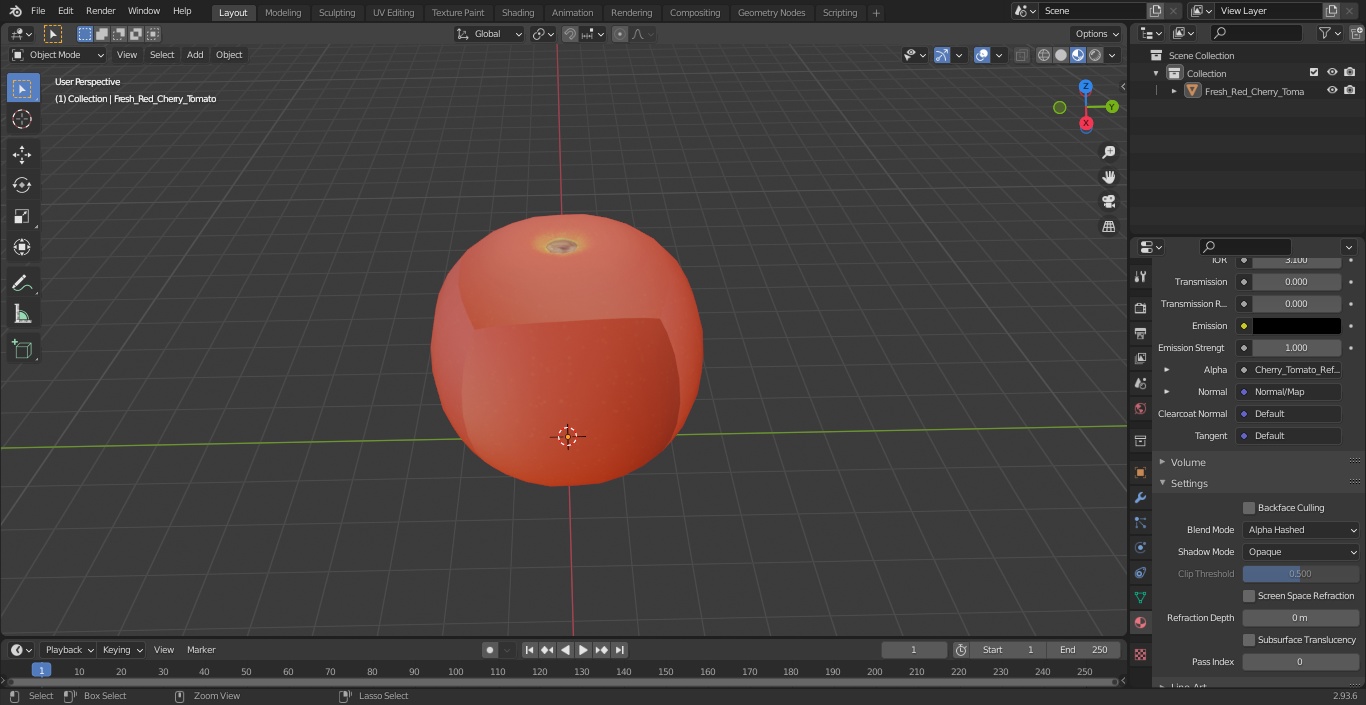Adjust the Clip Threshold slider
This screenshot has width=1366, height=705.
click(x=1301, y=574)
